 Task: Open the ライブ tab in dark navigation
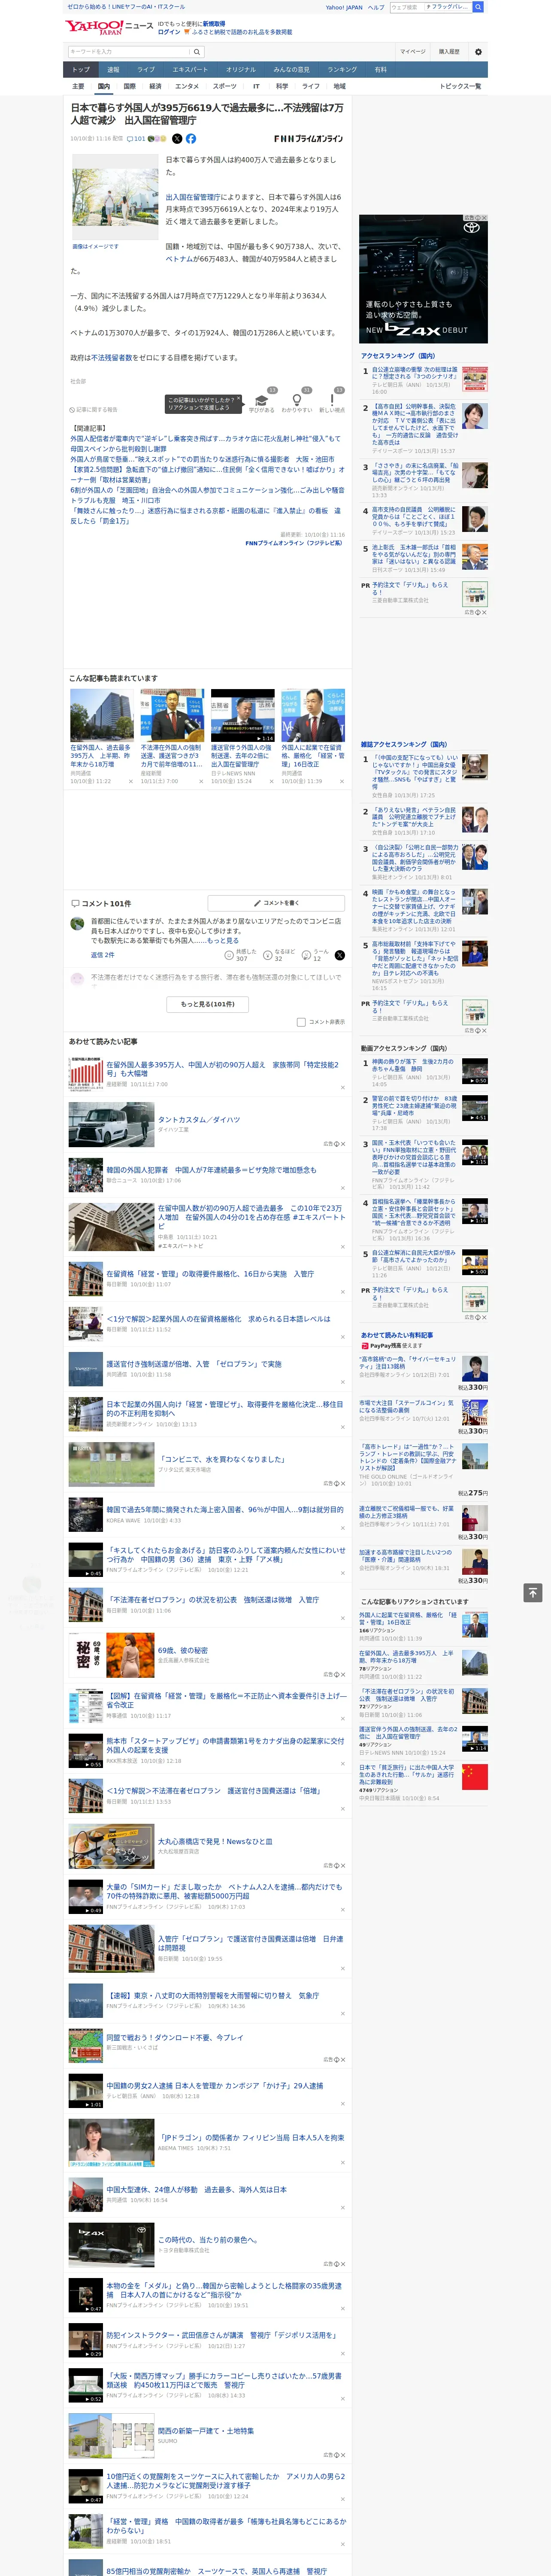tap(146, 70)
